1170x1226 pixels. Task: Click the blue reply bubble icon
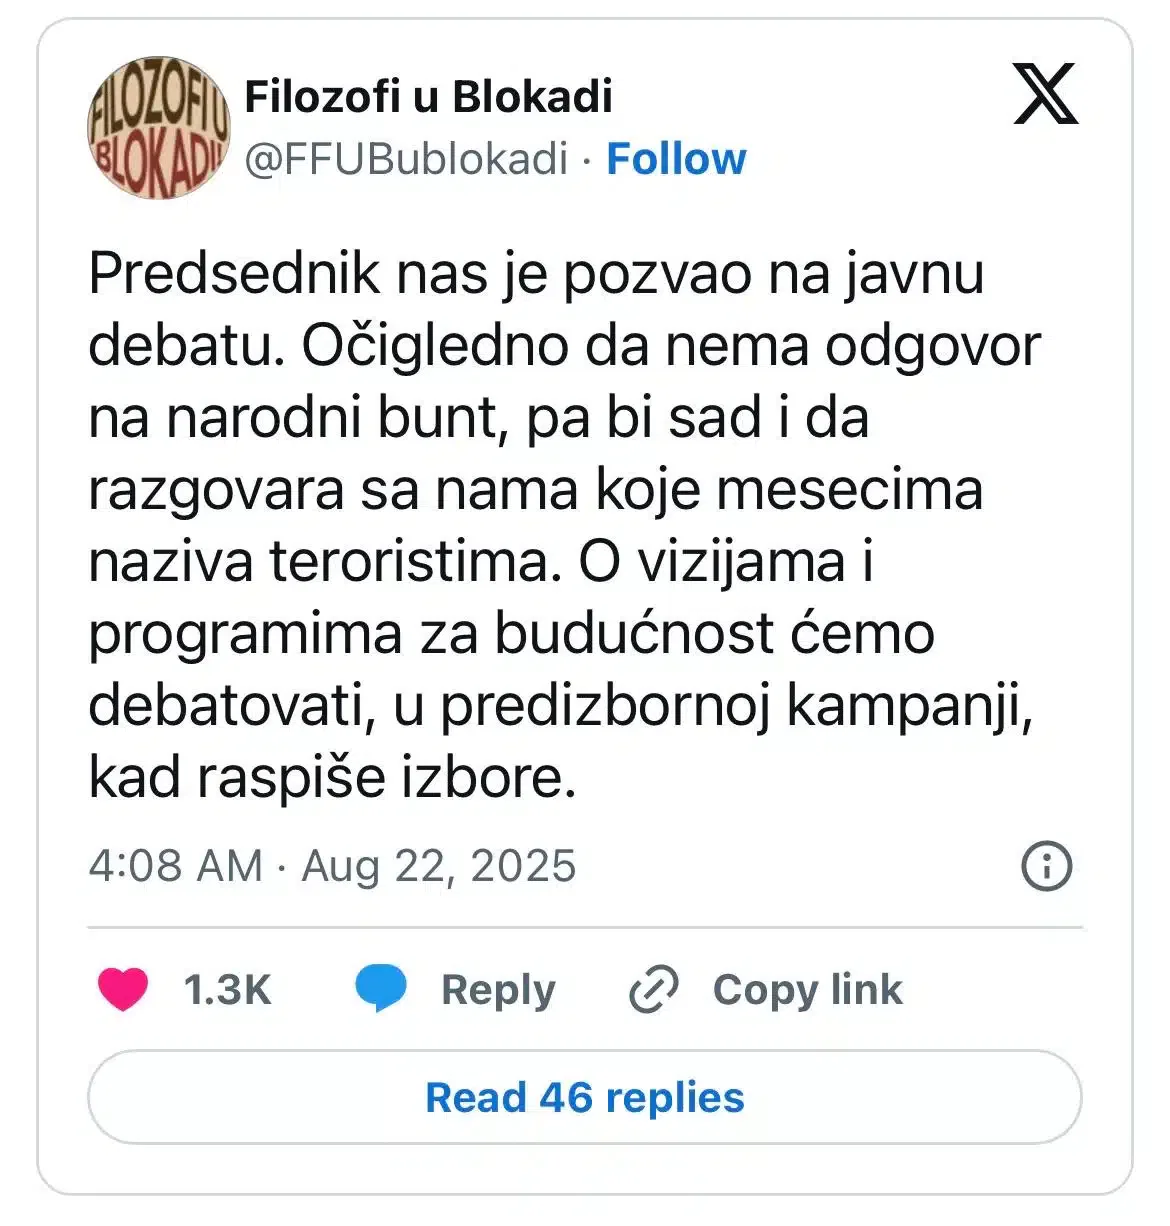381,989
